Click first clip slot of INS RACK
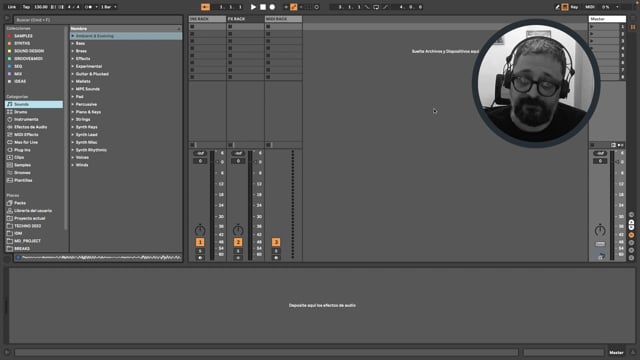Screen dimensions: 640x360 pyautogui.click(x=207, y=27)
